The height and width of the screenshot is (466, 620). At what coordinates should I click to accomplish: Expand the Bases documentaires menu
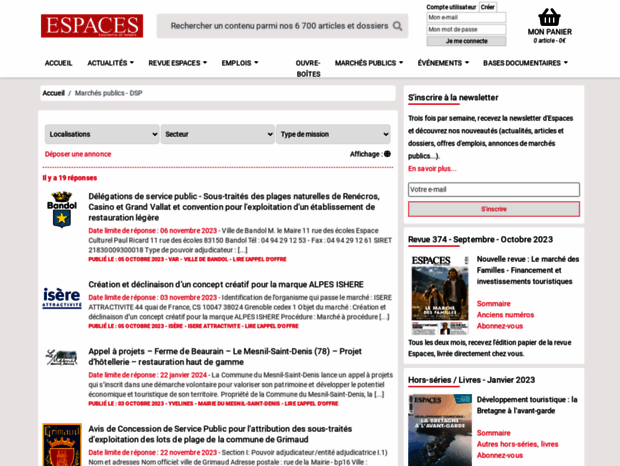click(x=525, y=63)
